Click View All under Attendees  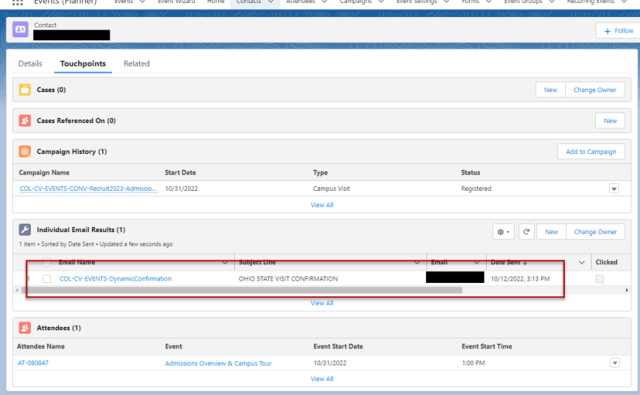[x=322, y=379]
